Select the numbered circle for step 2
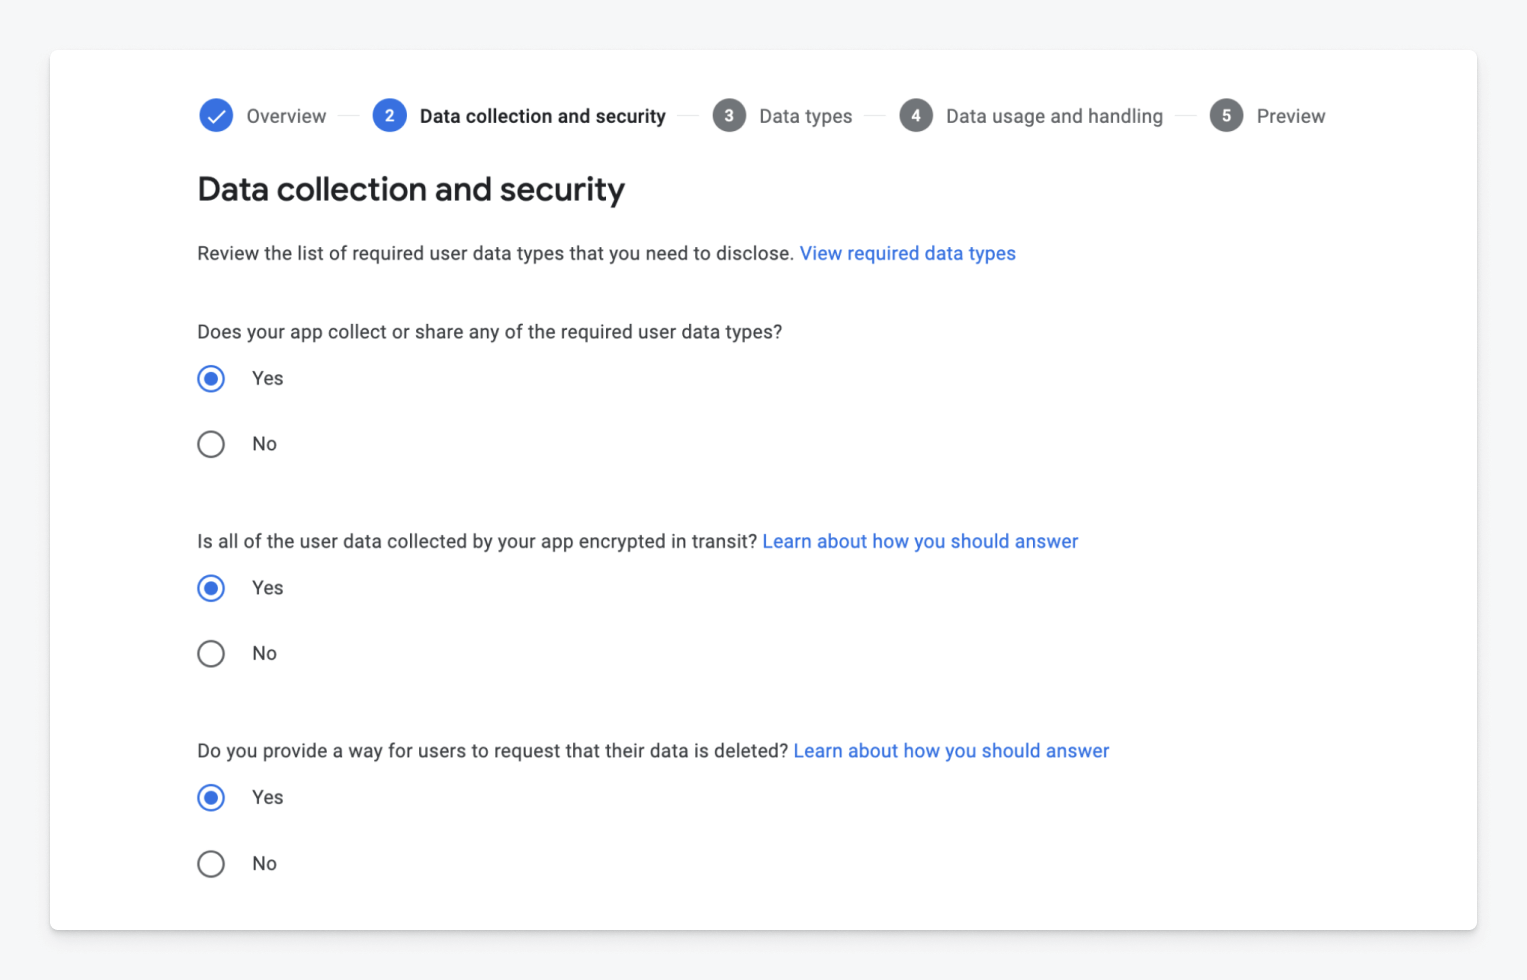The height and width of the screenshot is (980, 1527). point(389,115)
